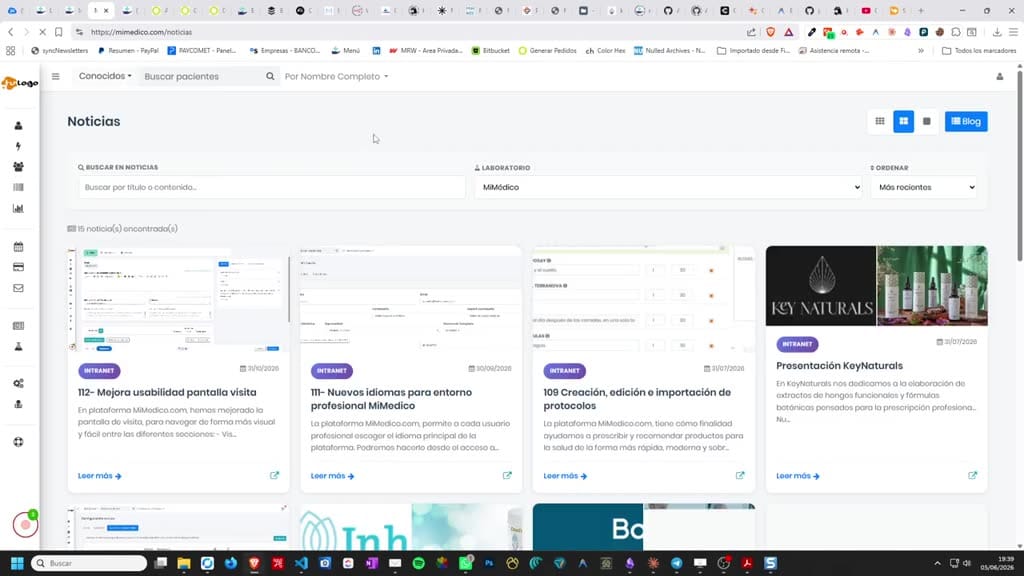Click the credit card sidebar icon
1024x576 pixels.
pyautogui.click(x=18, y=267)
